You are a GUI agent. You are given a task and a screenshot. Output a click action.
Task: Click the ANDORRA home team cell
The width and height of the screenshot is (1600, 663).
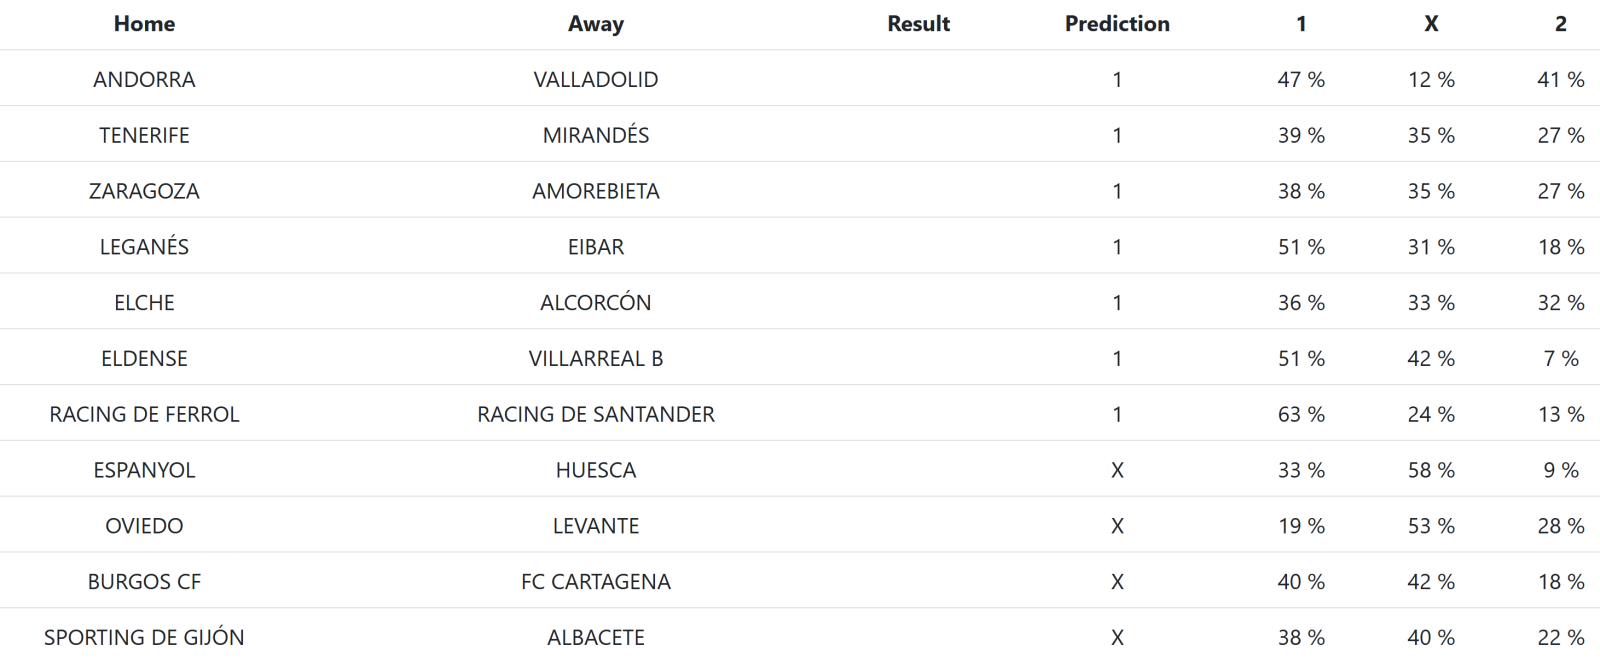coord(144,80)
